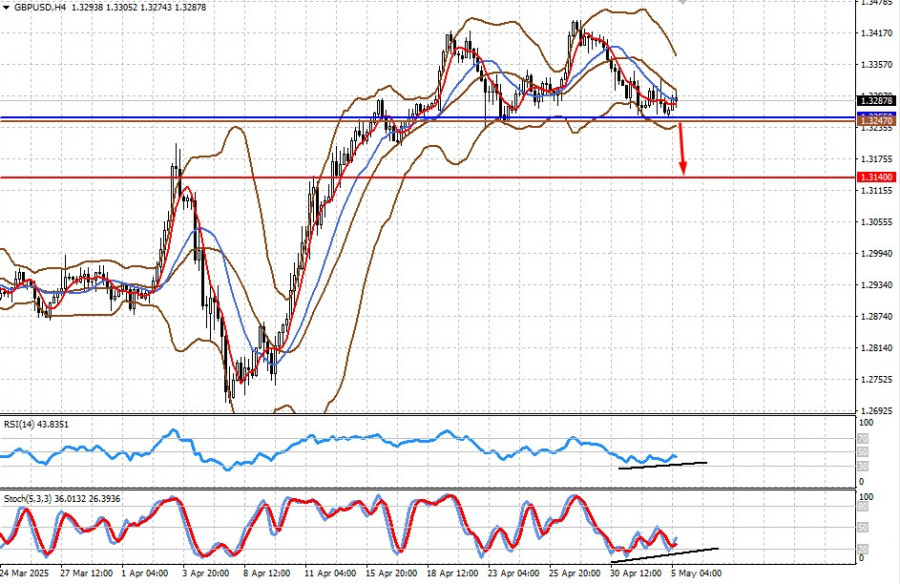Click price axis value 1.34170
The image size is (900, 584).
876,33
